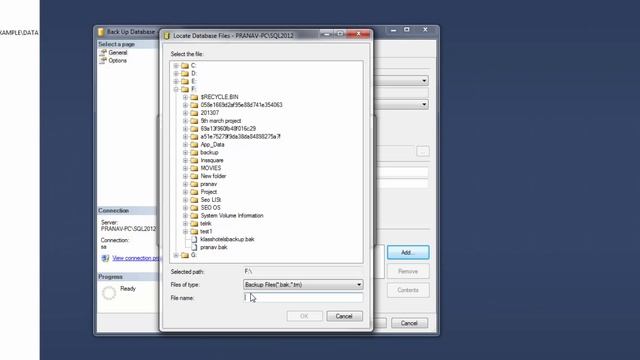
Task: Close the Locate Database Files dialog
Action: [358, 34]
